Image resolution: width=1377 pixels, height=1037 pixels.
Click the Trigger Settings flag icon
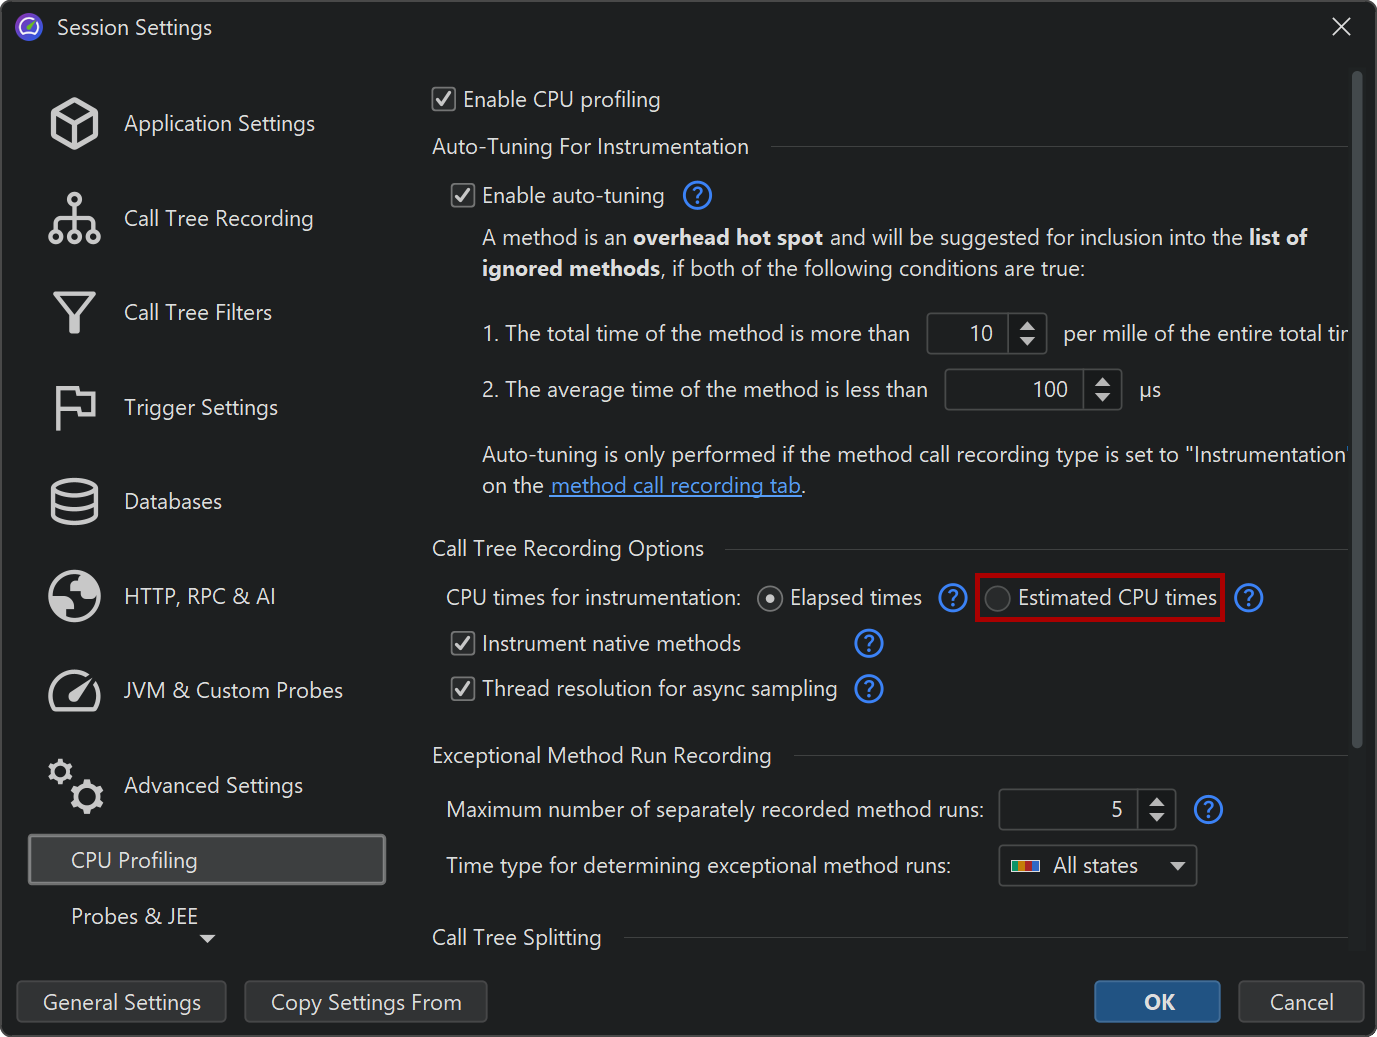[x=75, y=408]
